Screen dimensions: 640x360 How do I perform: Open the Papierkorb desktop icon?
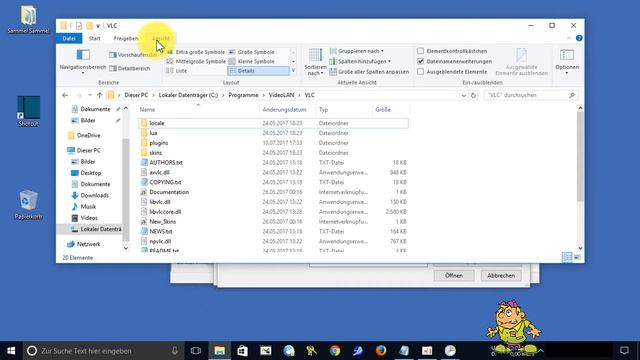pos(28,205)
